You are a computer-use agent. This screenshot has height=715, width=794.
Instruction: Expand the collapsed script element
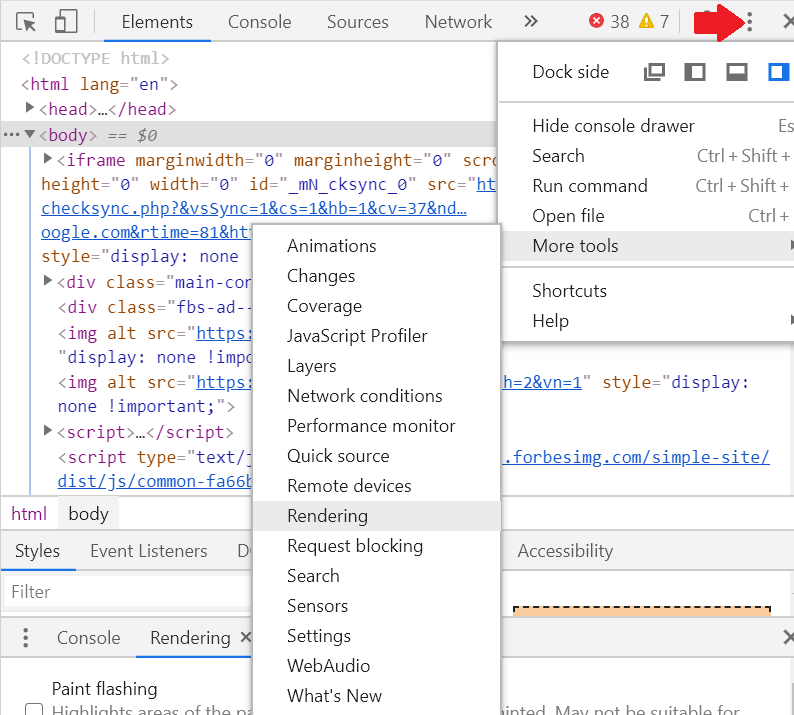pos(48,430)
